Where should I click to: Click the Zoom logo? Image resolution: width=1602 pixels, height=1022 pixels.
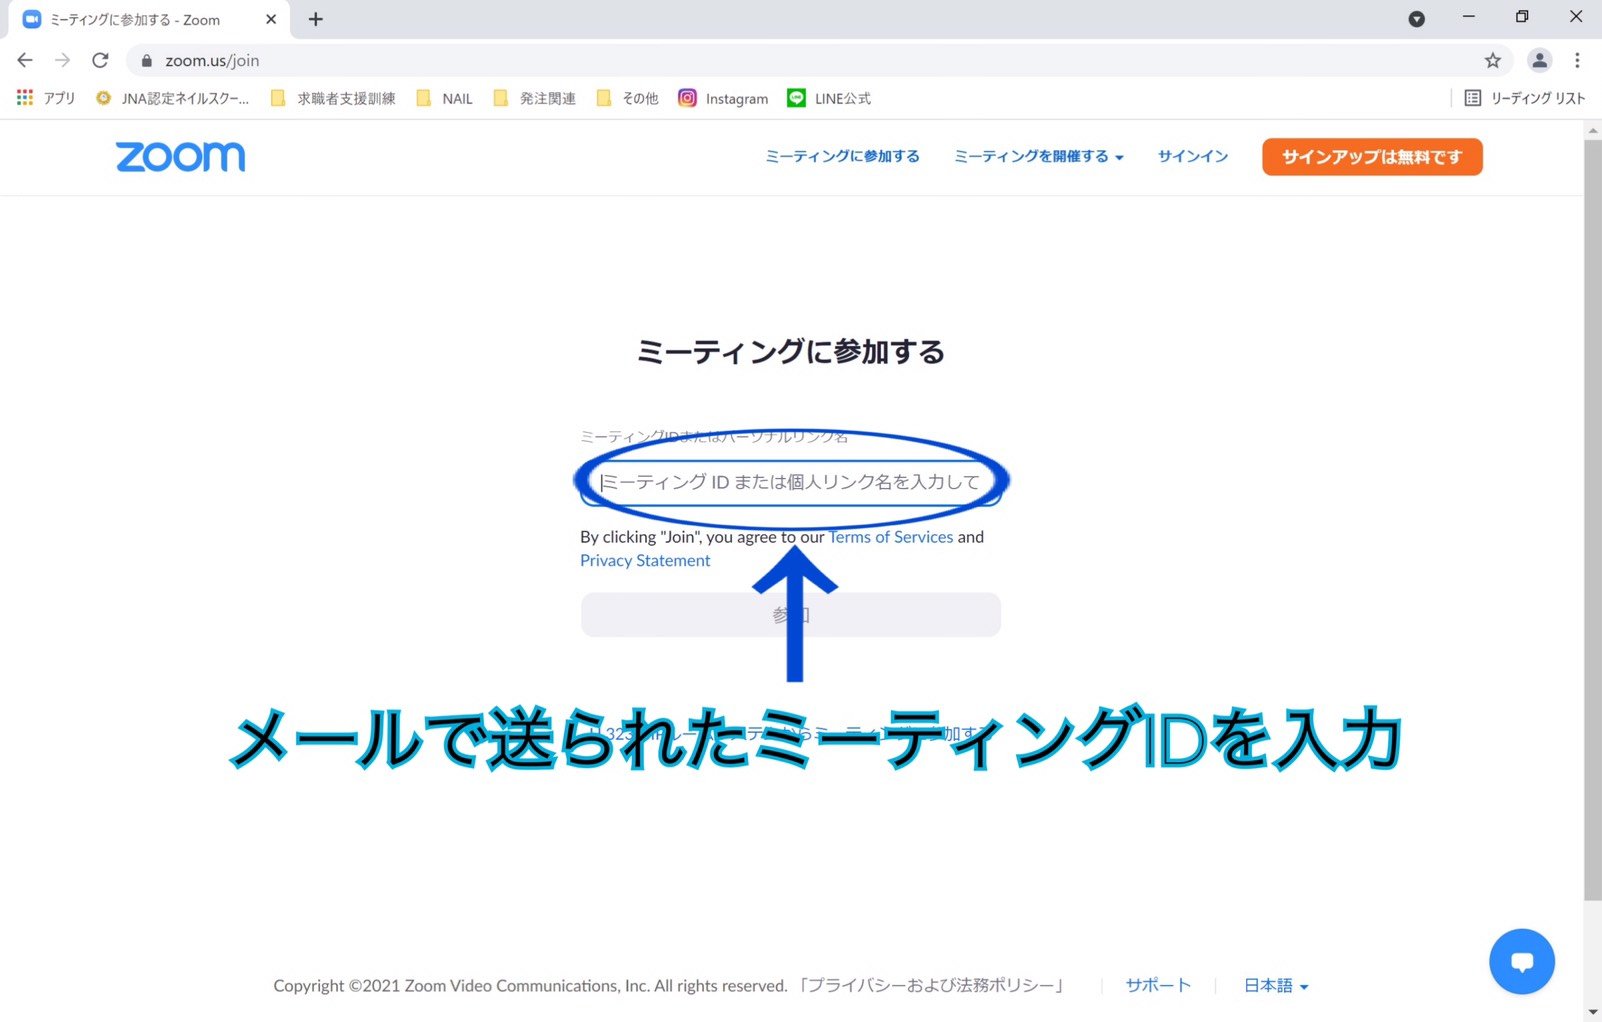pos(180,157)
